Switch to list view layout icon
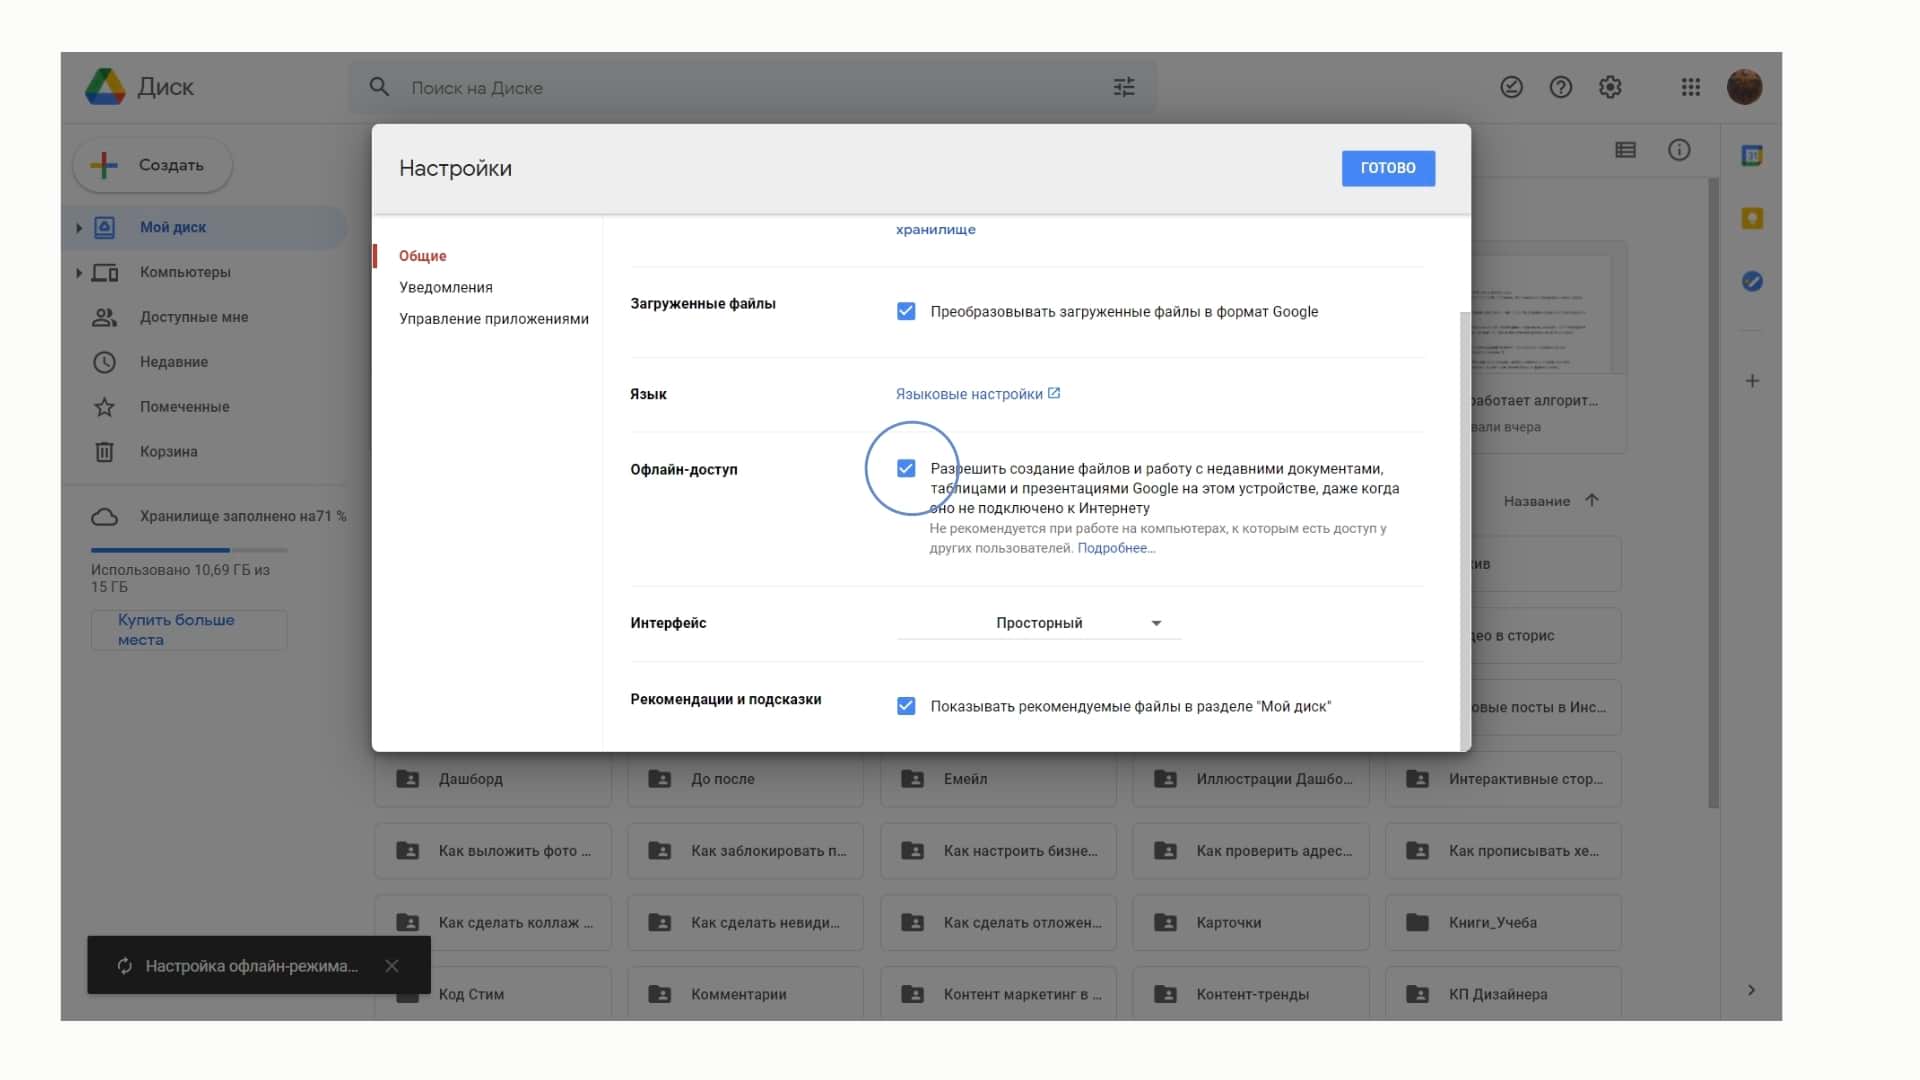This screenshot has width=1920, height=1080. [1626, 150]
